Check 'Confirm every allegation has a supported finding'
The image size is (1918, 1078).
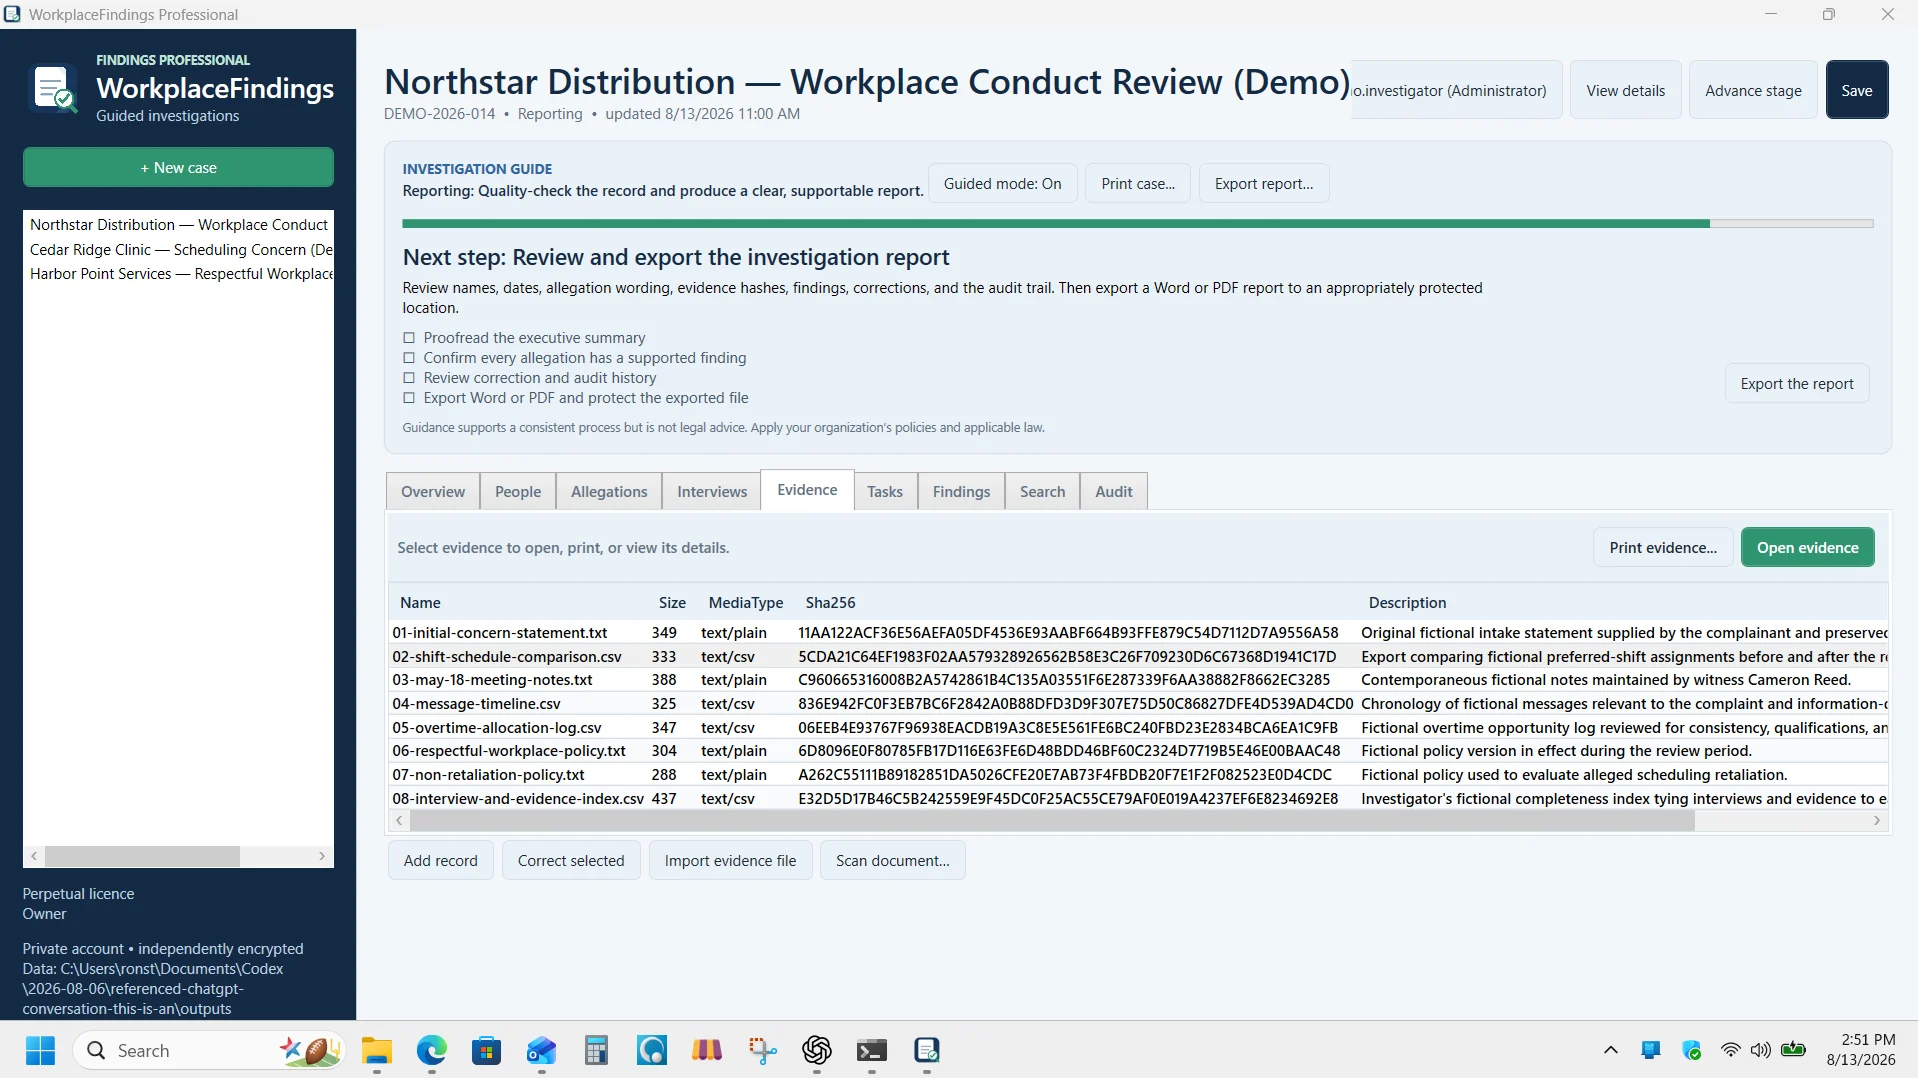408,358
